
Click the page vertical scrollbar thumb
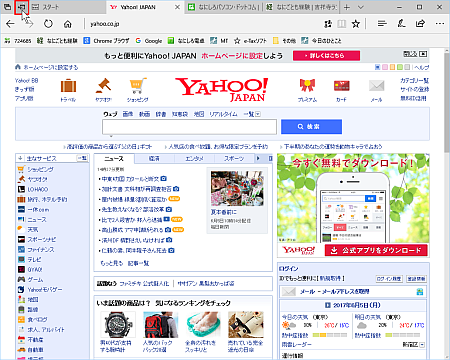coord(447,103)
